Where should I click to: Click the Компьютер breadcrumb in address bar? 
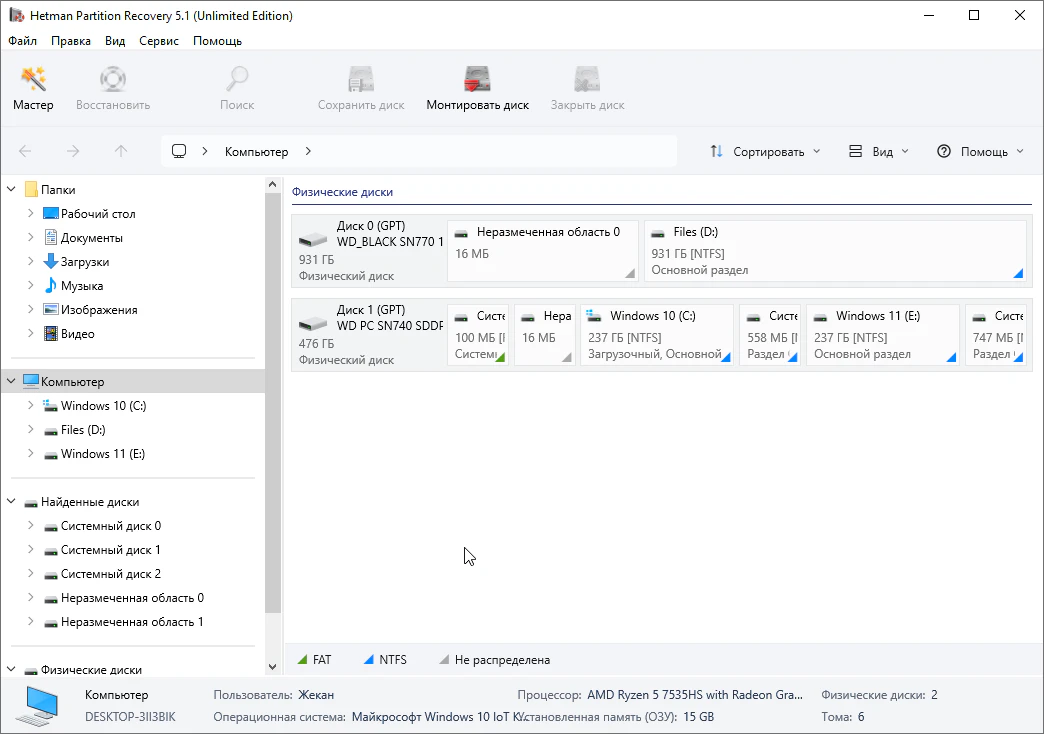(x=256, y=152)
